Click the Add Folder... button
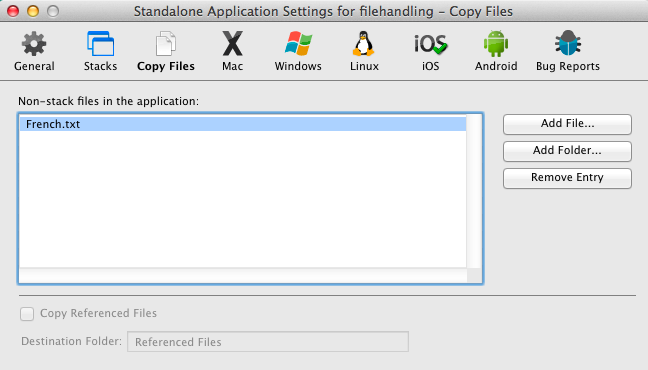The width and height of the screenshot is (648, 370). tap(567, 151)
